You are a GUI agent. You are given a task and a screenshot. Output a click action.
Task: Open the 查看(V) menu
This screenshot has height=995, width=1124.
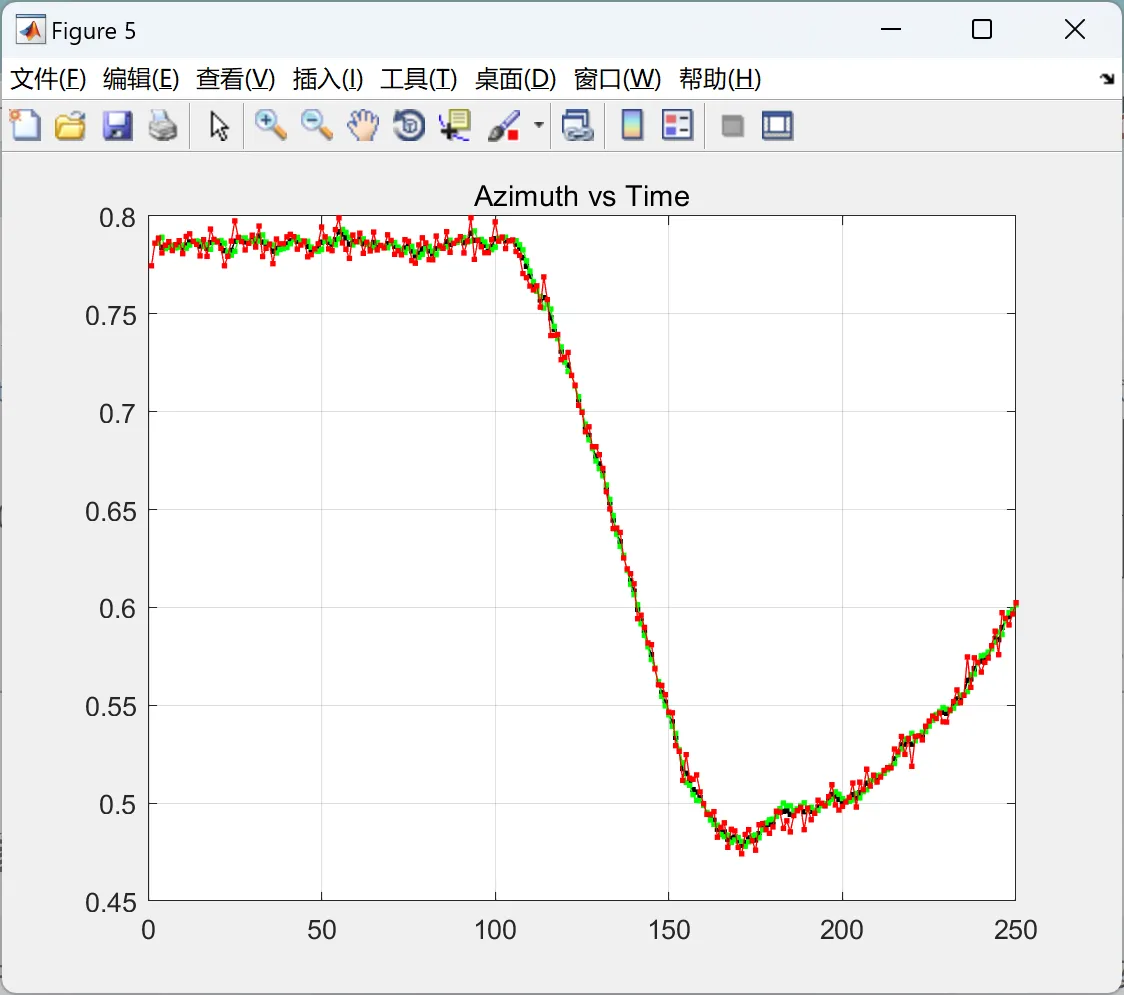(x=236, y=79)
